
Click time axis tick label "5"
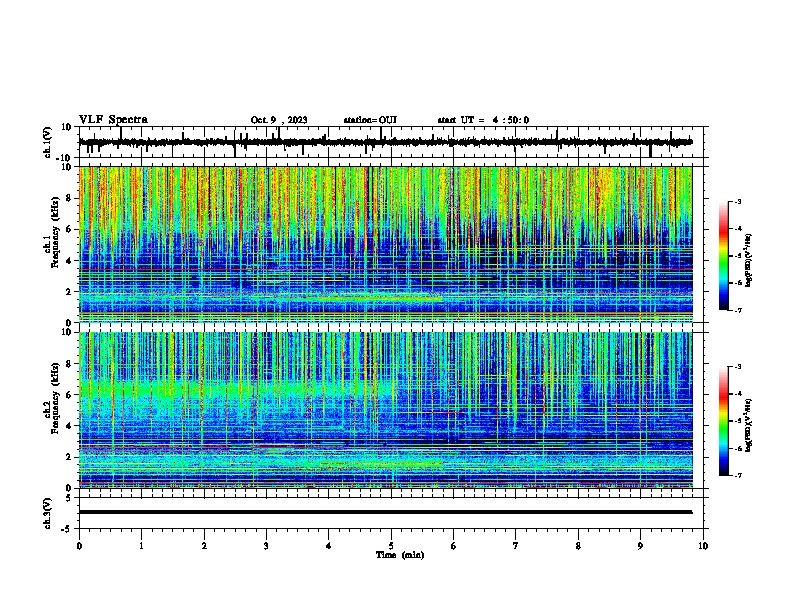391,546
